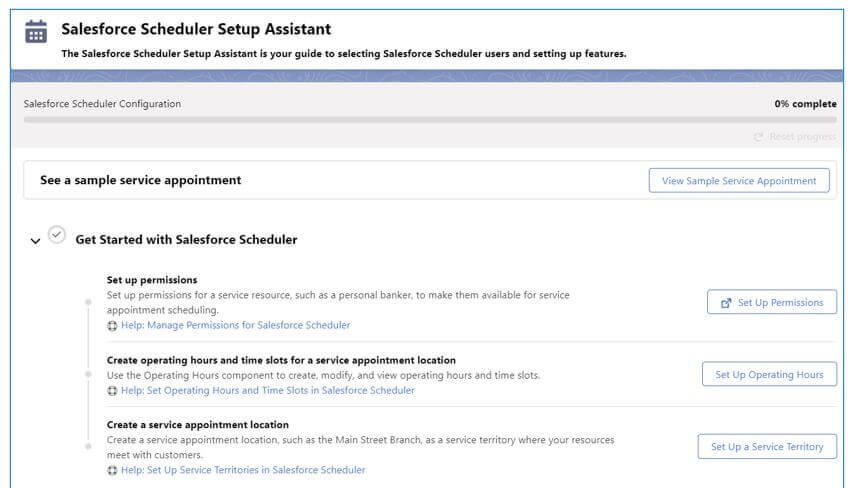Open View Sample Service Appointment
855x488 pixels.
click(739, 180)
